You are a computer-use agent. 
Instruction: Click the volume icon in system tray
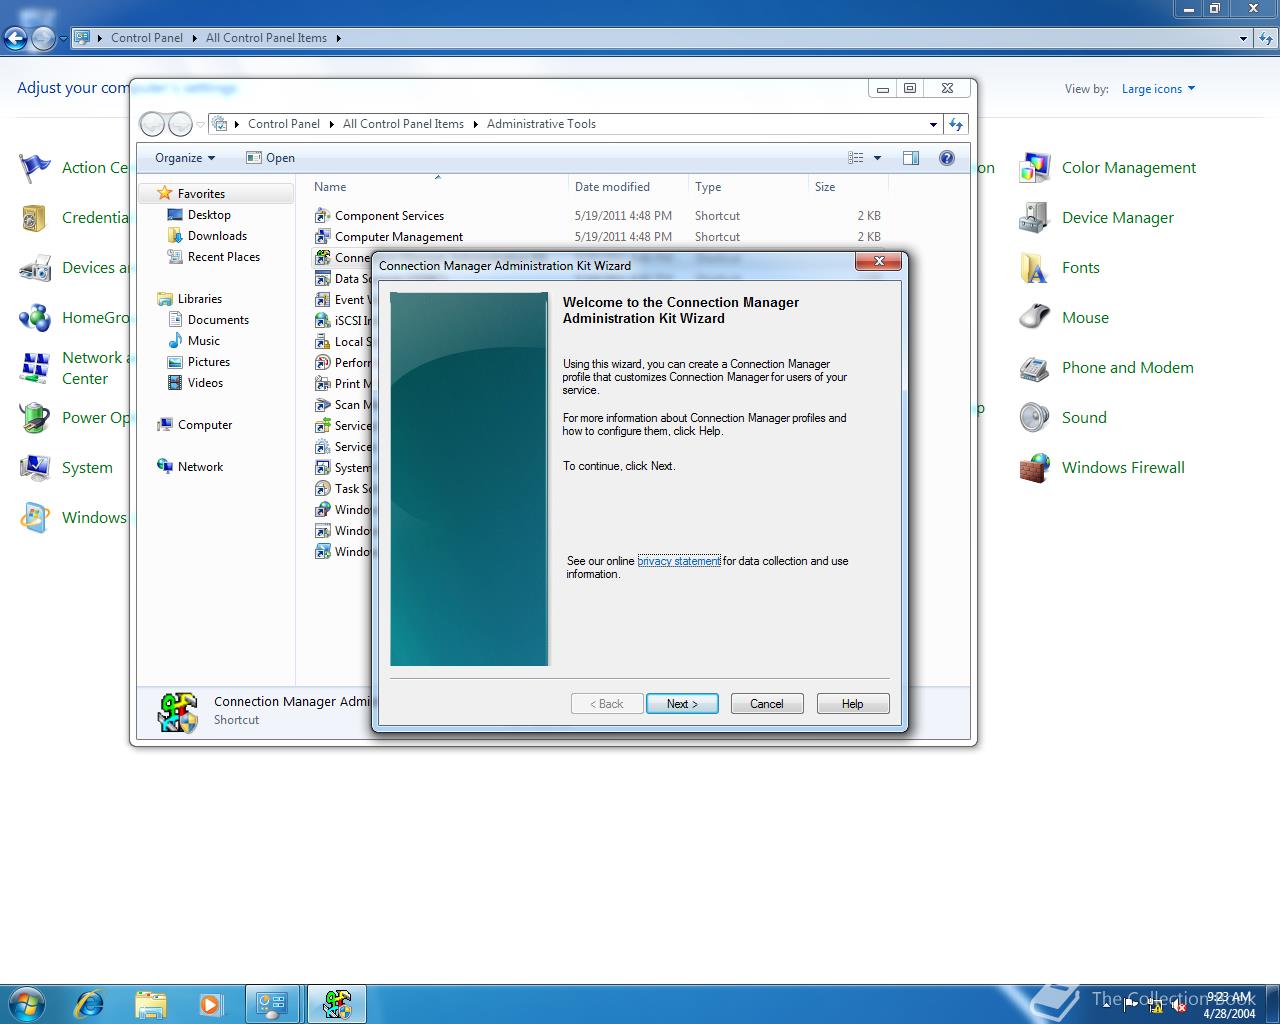click(x=1179, y=1007)
